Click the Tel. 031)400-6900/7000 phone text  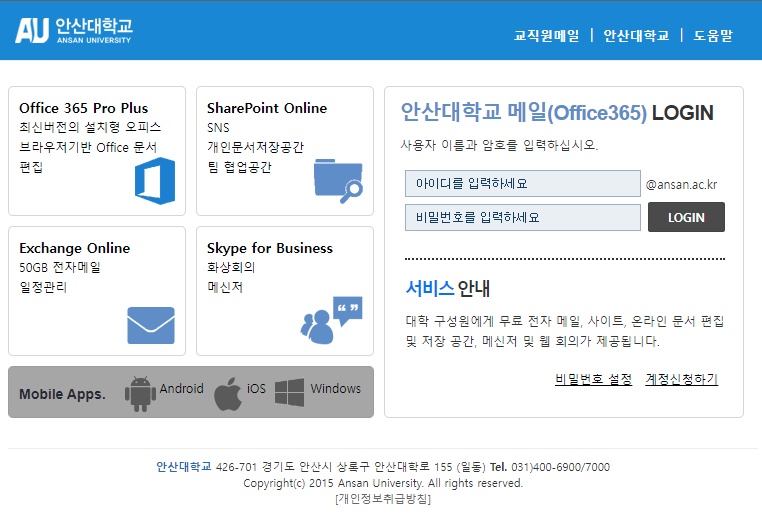point(550,467)
